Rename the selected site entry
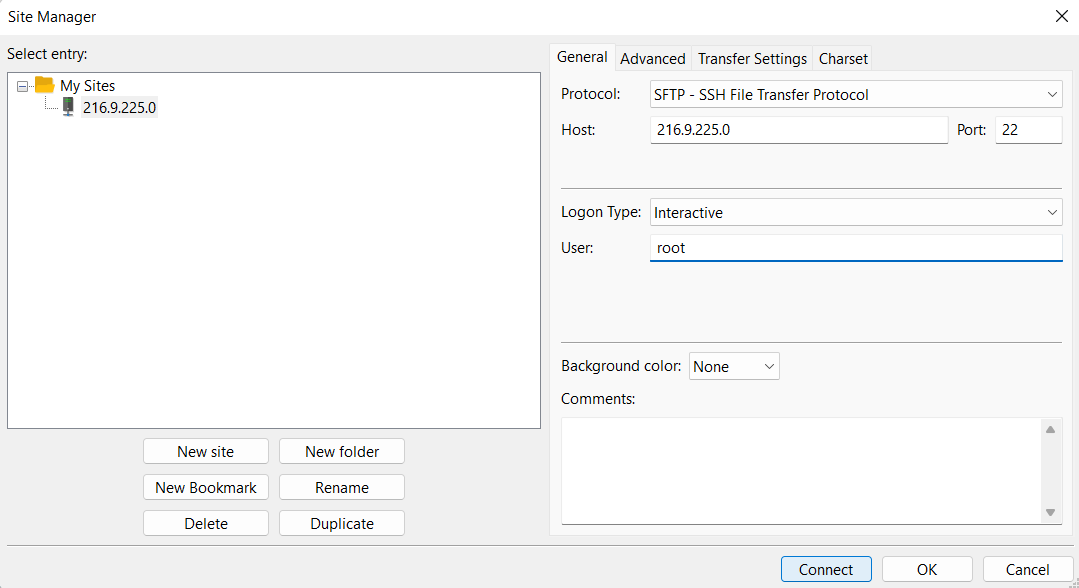Screen dimensions: 1079x588 (342, 487)
